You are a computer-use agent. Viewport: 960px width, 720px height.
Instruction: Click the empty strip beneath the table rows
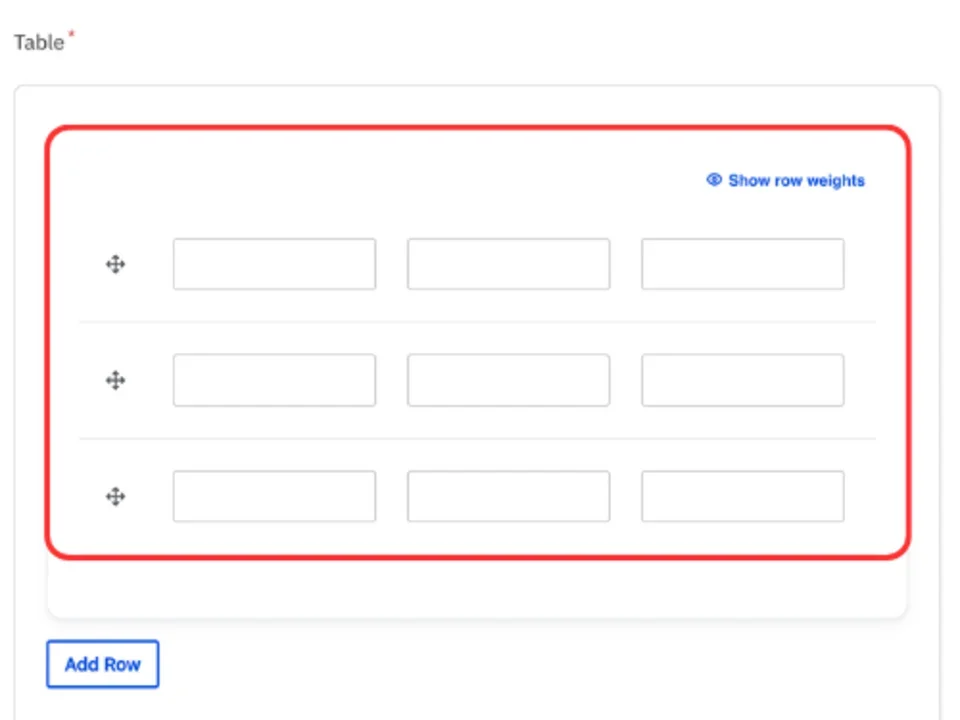(477, 590)
